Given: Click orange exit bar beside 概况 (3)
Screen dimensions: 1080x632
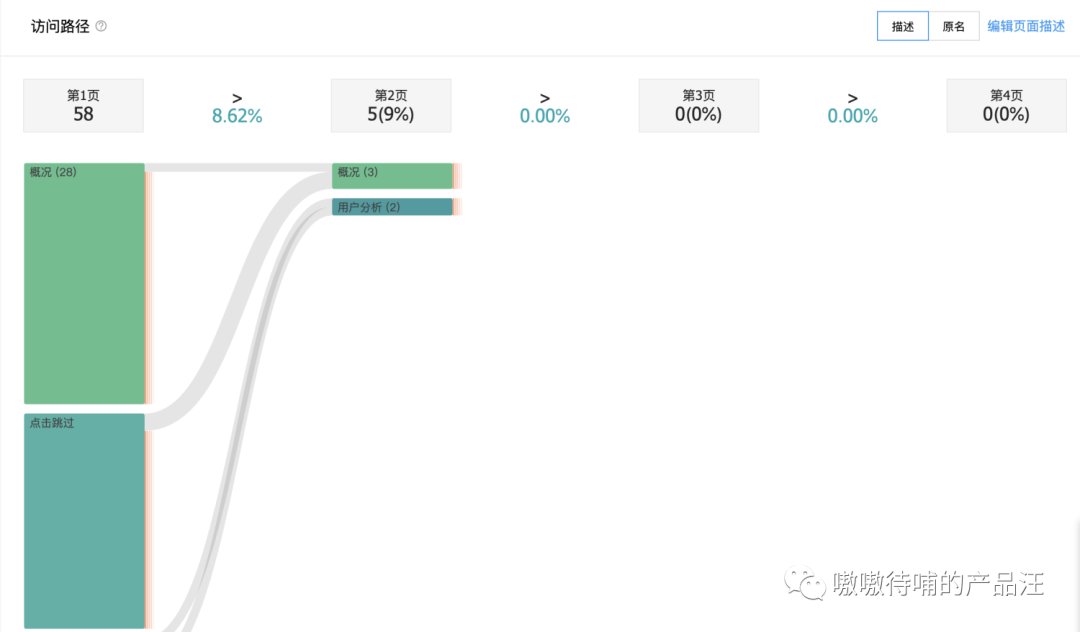Looking at the screenshot, I should tap(457, 176).
